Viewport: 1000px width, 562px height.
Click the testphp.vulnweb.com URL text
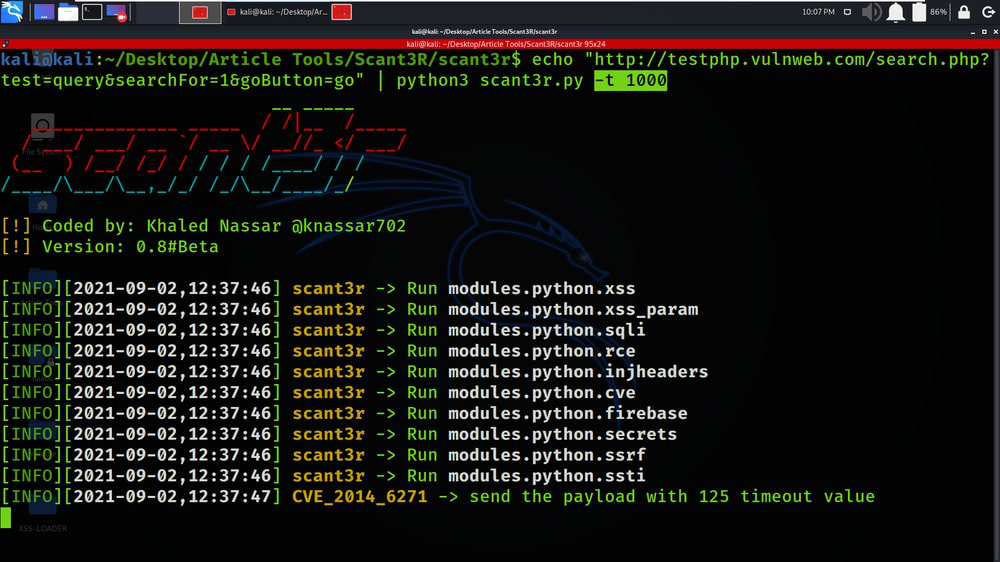point(791,59)
